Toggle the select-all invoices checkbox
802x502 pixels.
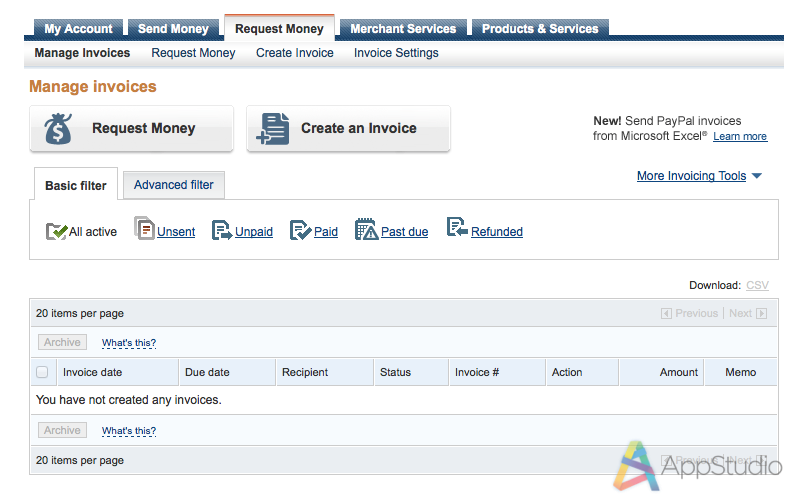pos(42,372)
